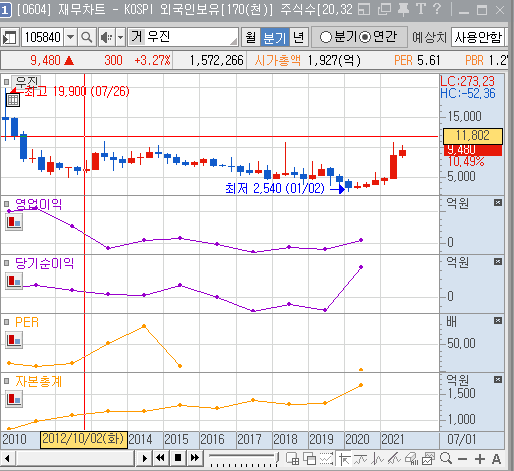The width and height of the screenshot is (514, 471).
Task: Select the 연간 radio button
Action: click(x=365, y=37)
